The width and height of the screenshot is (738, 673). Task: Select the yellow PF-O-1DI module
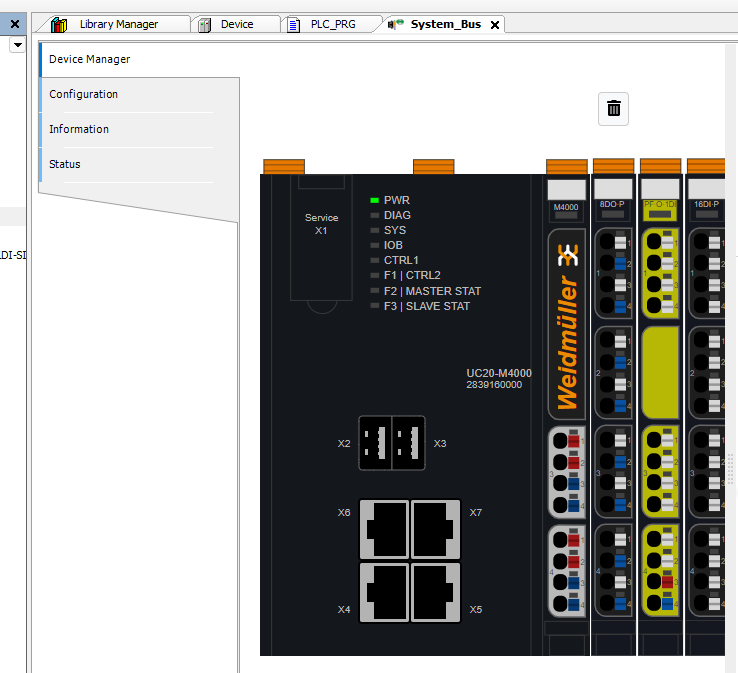(660, 407)
